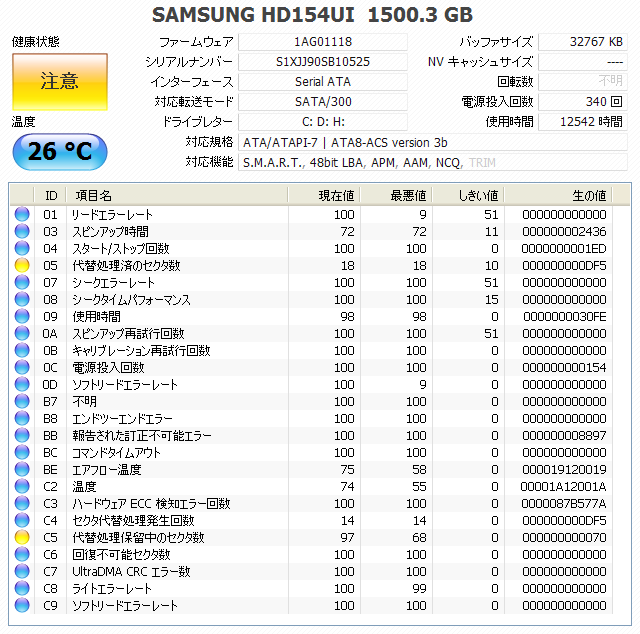Click blue status orb for ID C2 row

(x=22, y=487)
